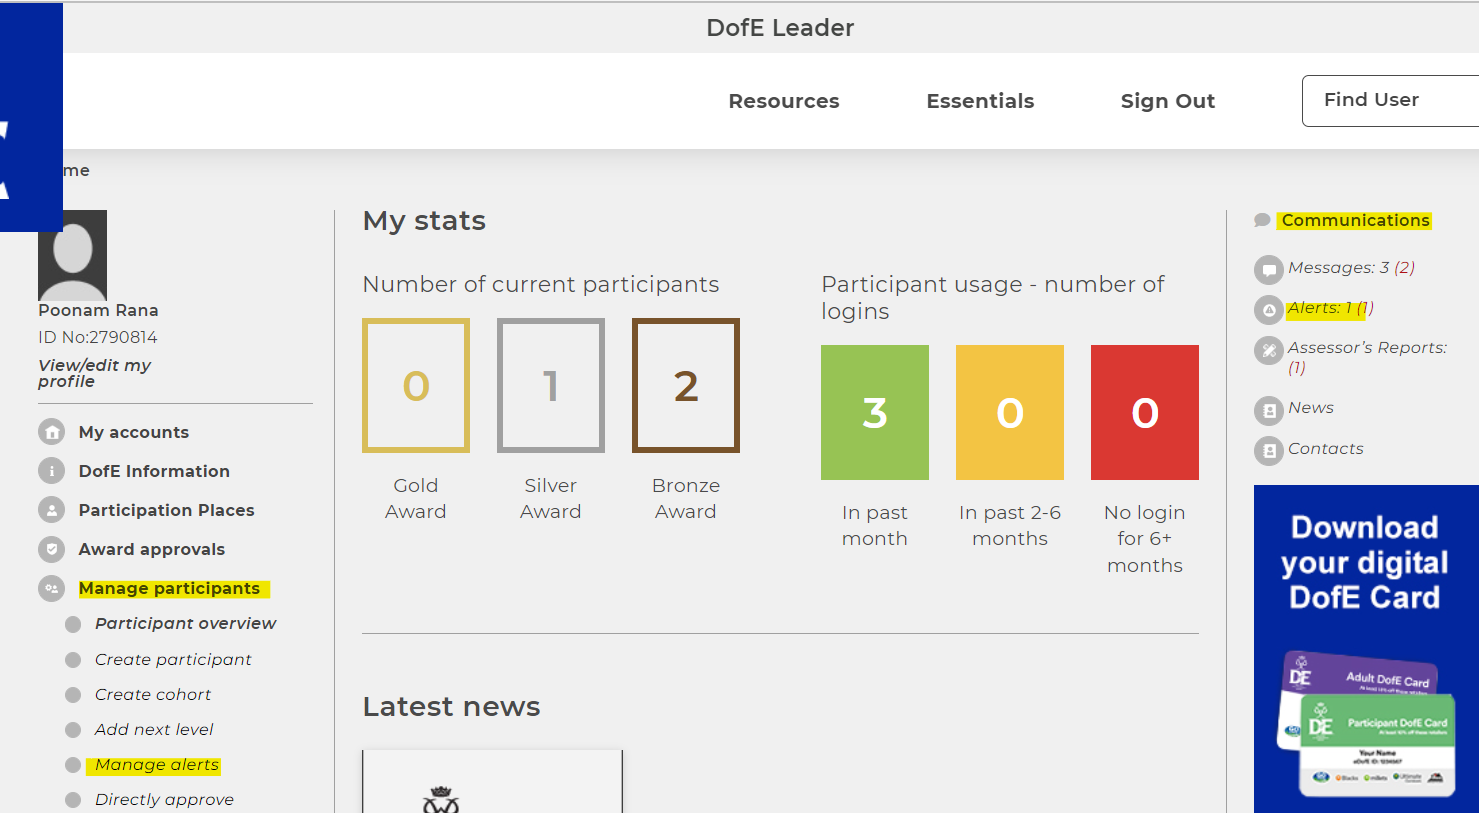Click the Alerts bell icon
1479x813 pixels.
click(1268, 309)
